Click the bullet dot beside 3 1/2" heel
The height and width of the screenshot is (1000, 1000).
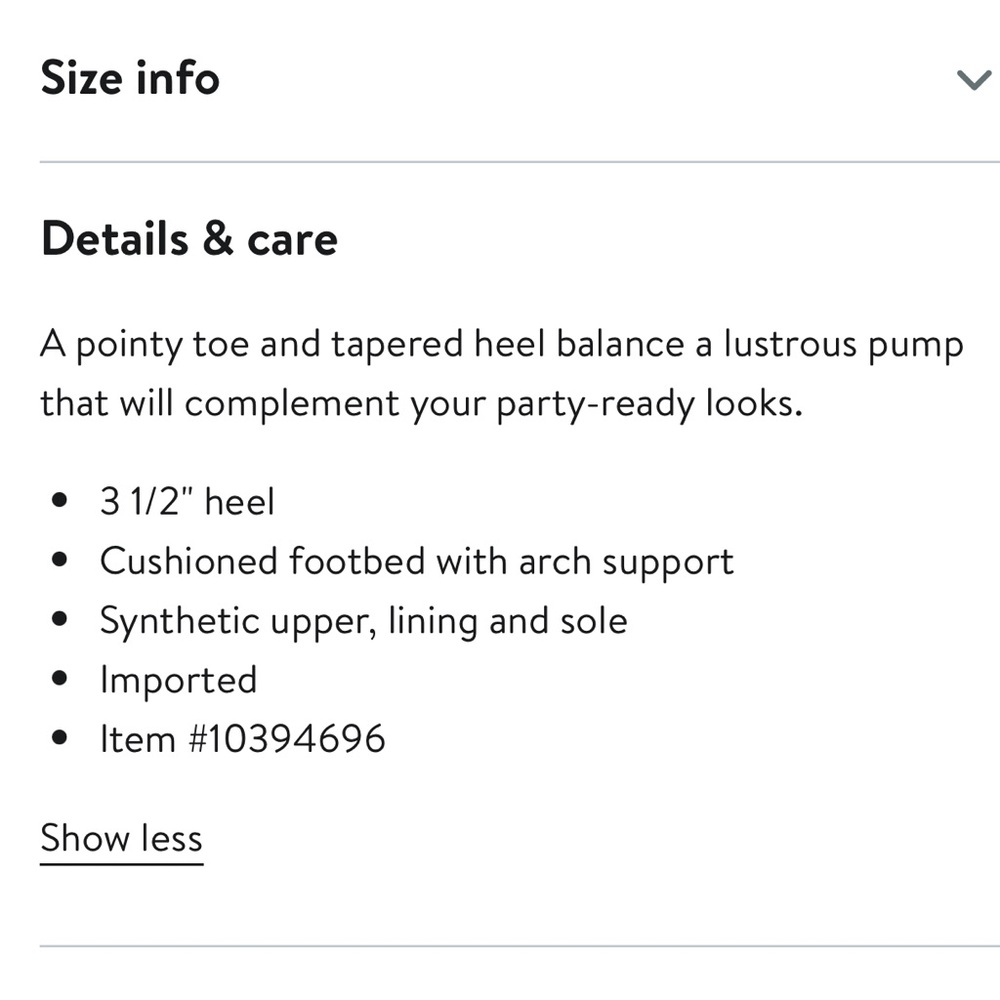pos(60,500)
